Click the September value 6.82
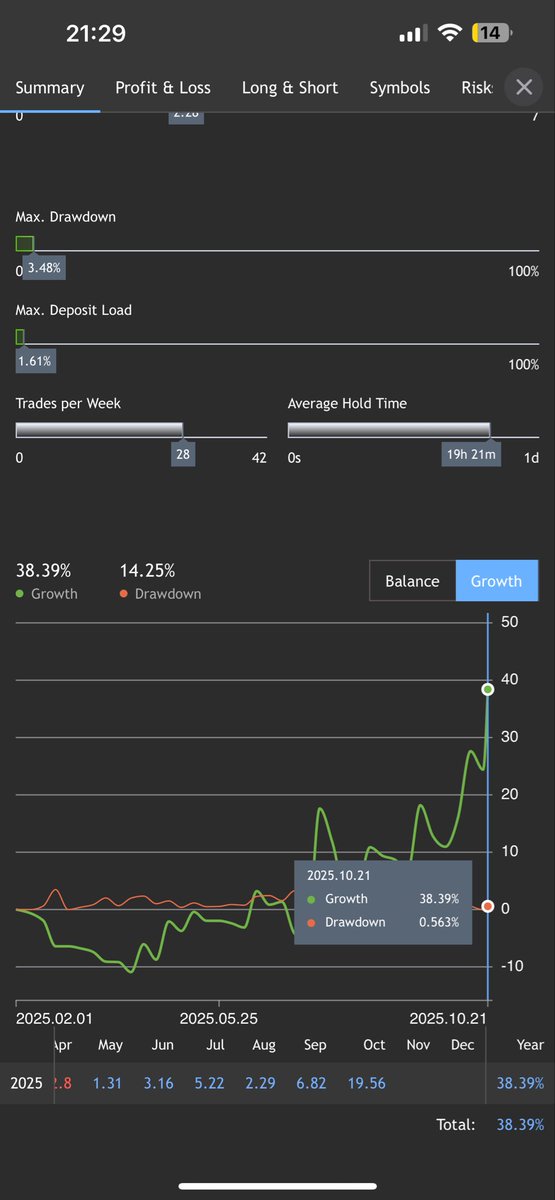 pos(312,1083)
